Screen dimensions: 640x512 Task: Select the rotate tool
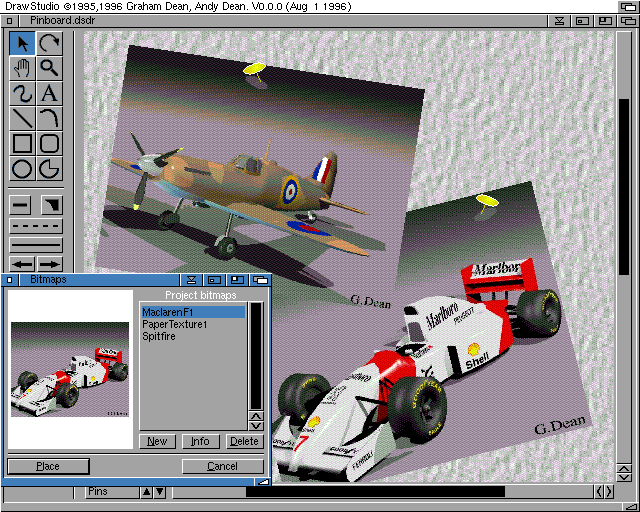[x=49, y=43]
